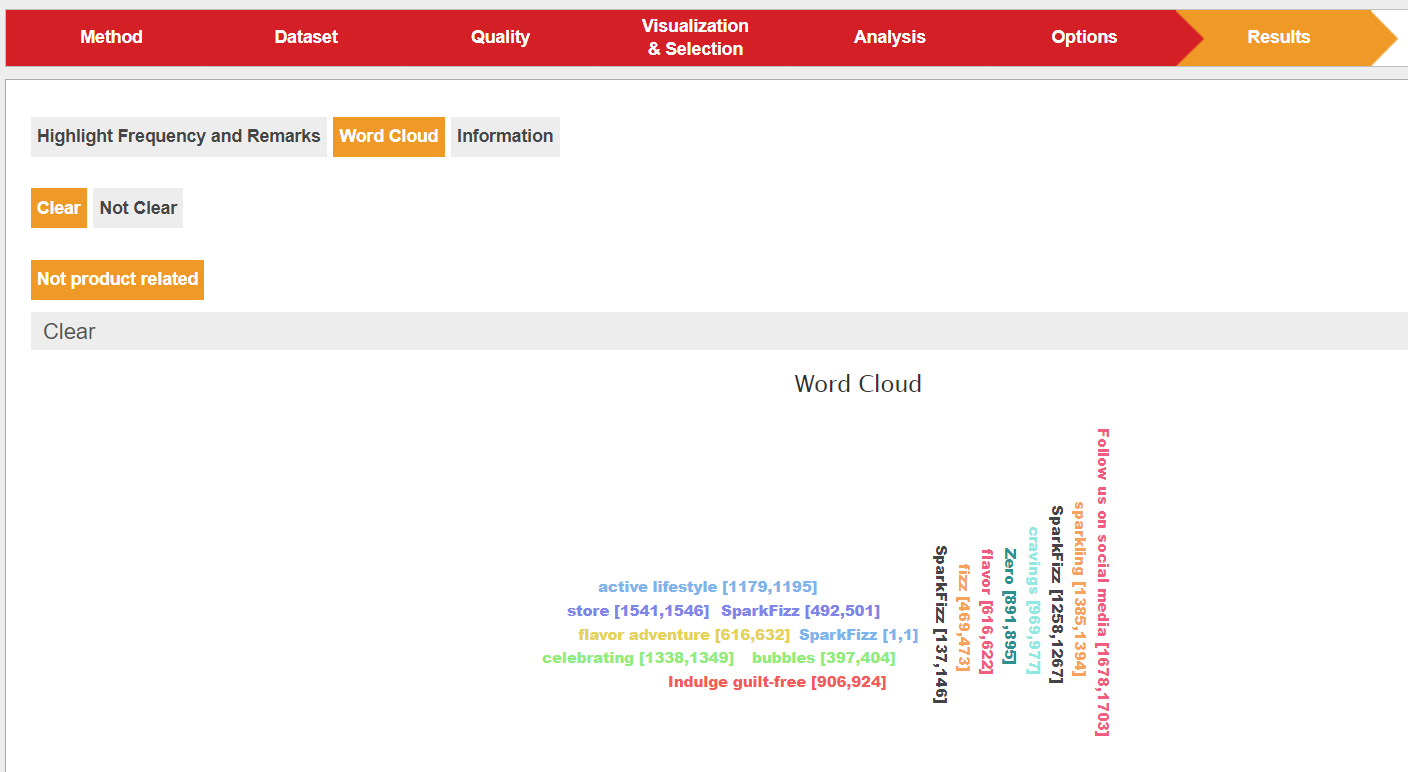
Task: Open the Dataset step
Action: 306,37
